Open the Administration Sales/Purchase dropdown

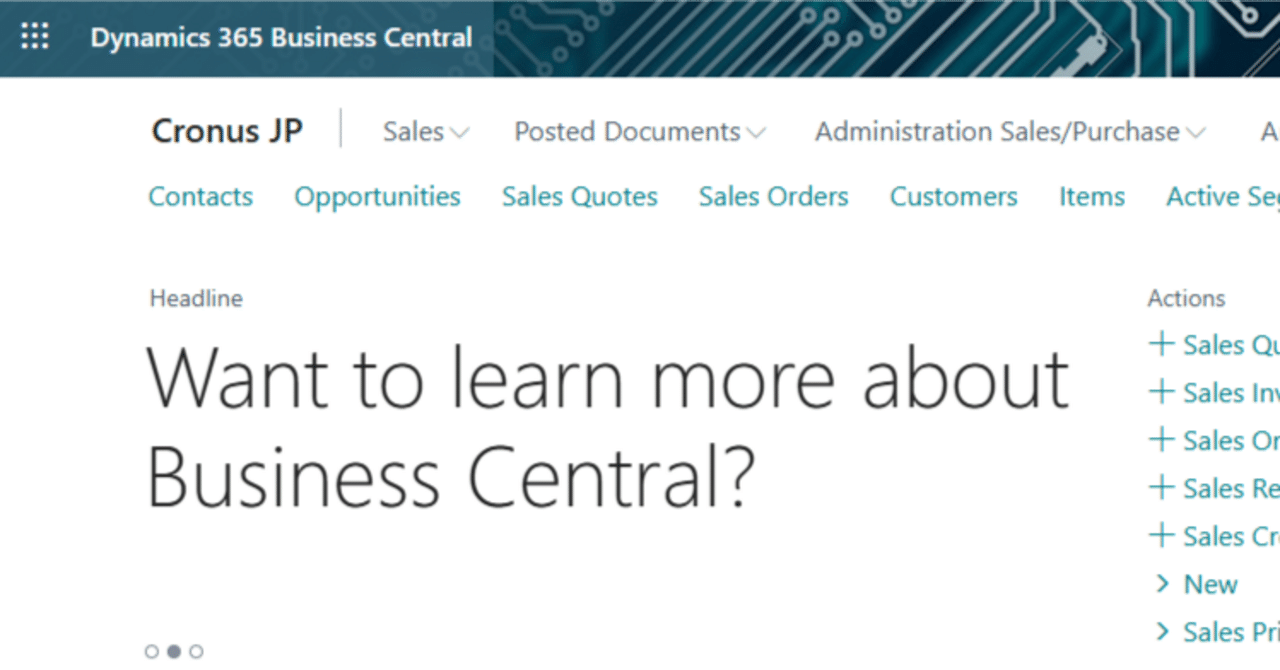click(x=1009, y=131)
